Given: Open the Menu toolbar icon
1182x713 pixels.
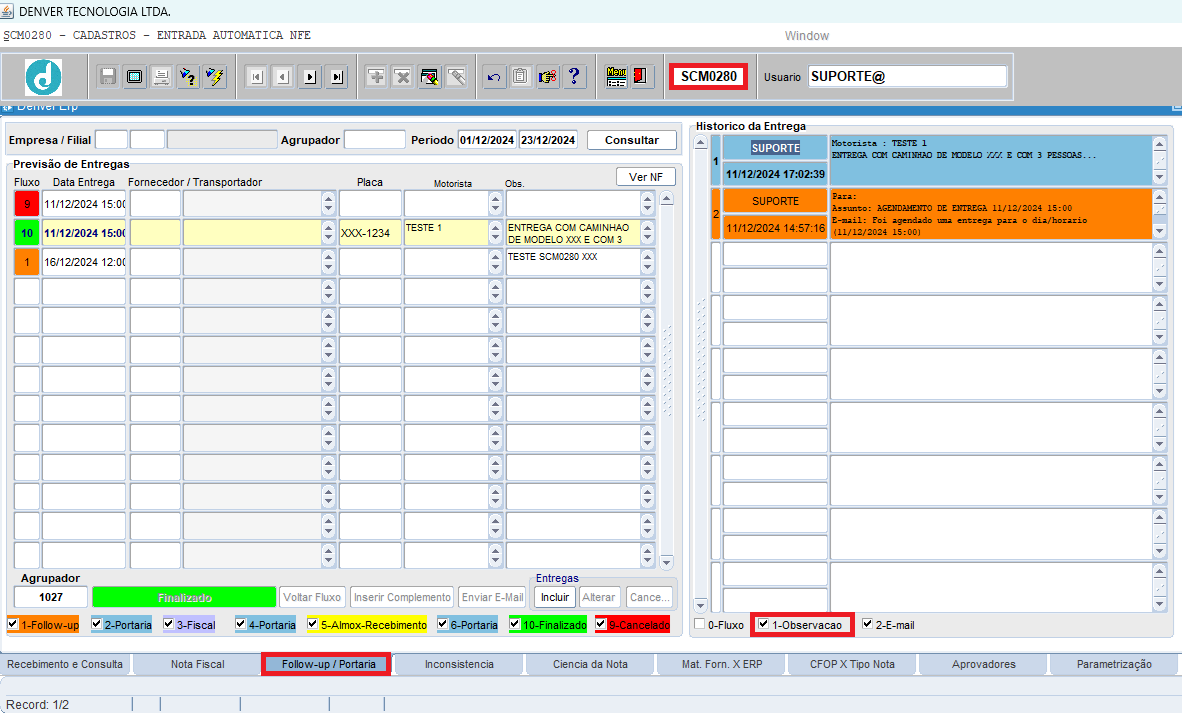Looking at the screenshot, I should pos(617,76).
